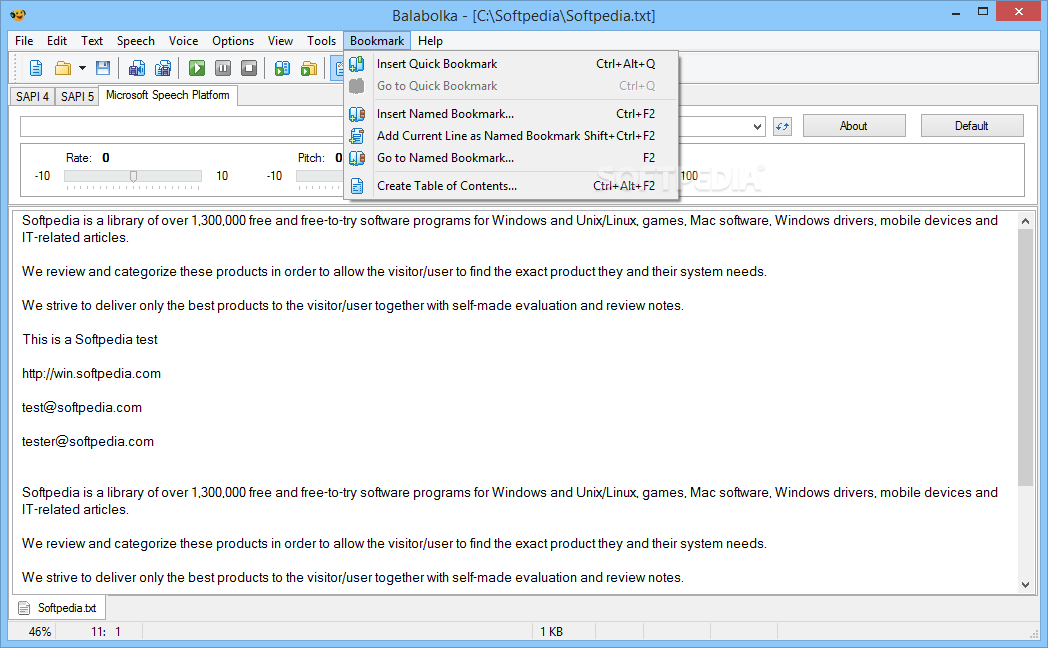The width and height of the screenshot is (1048, 648).
Task: Choose Add Current Line as Named Bookmark
Action: (511, 136)
